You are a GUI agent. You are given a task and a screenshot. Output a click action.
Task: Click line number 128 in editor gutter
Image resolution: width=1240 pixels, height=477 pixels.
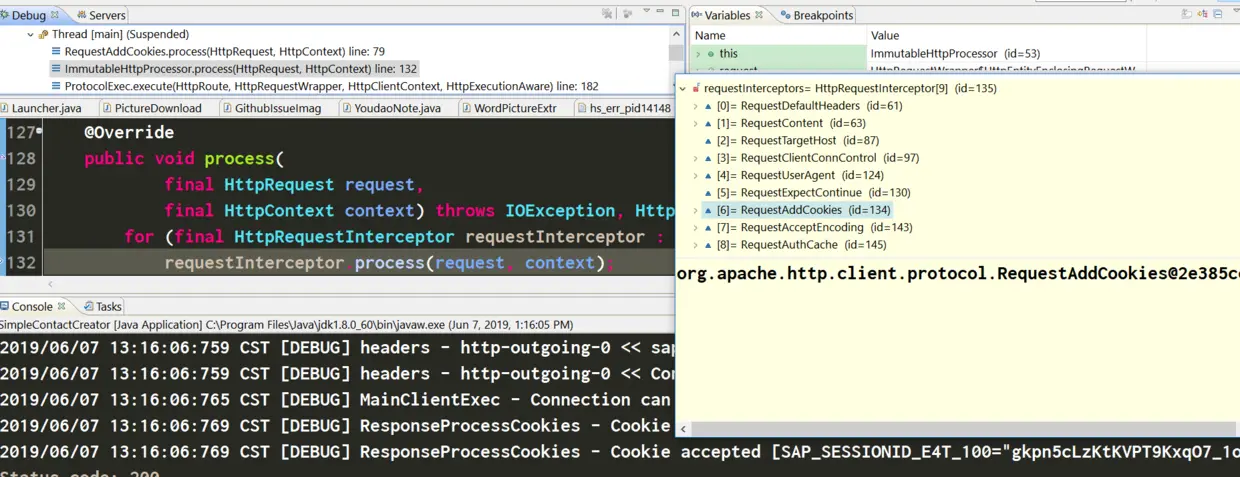point(21,158)
